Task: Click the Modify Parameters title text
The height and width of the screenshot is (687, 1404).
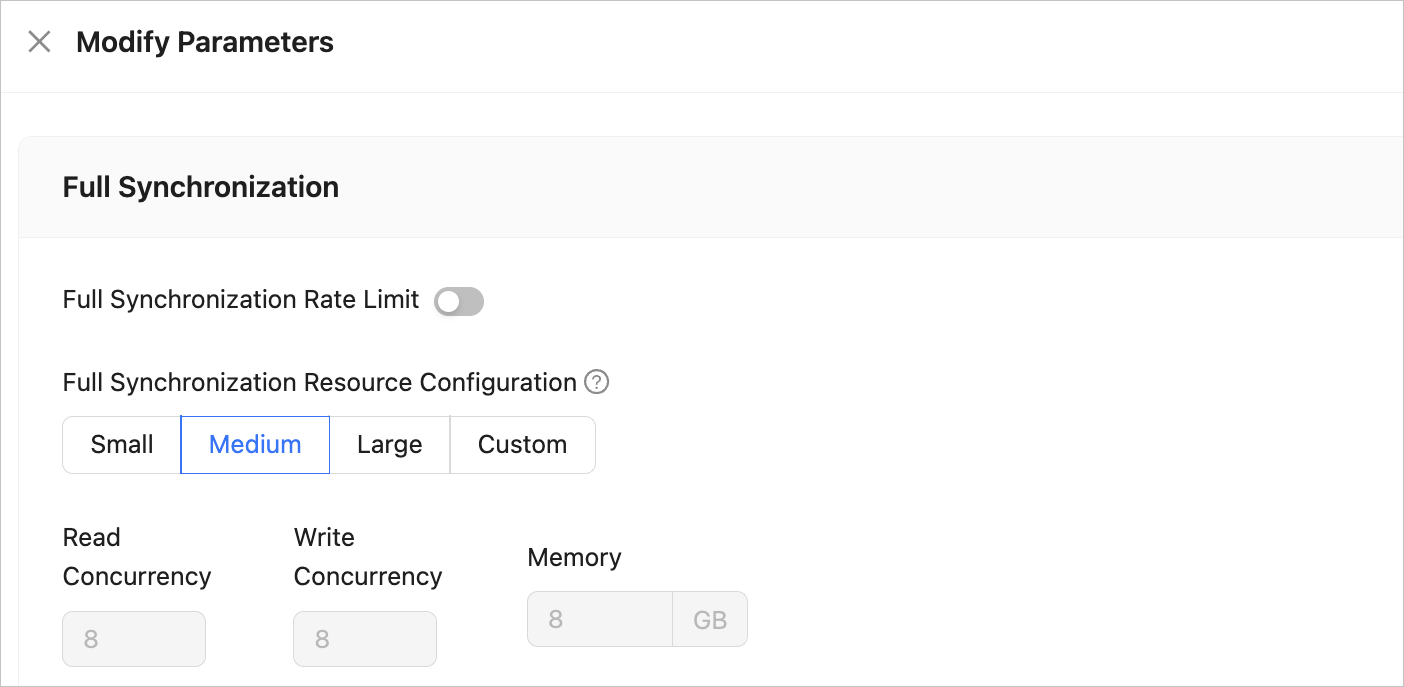Action: [x=205, y=42]
